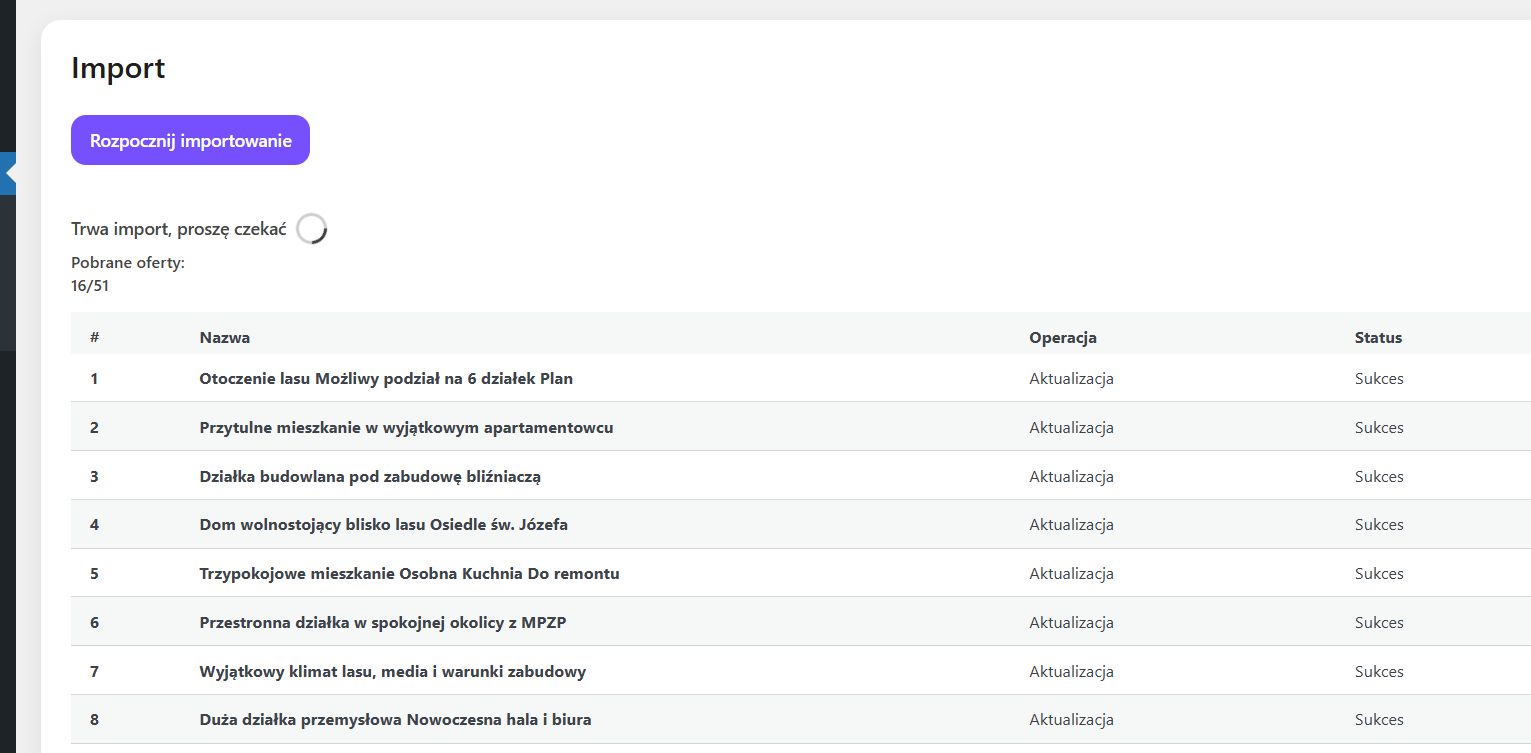The image size is (1531, 753).
Task: Select "Trzypokojowe mieszkanie Osobna Kuchnia Do remontu"
Action: pos(409,574)
